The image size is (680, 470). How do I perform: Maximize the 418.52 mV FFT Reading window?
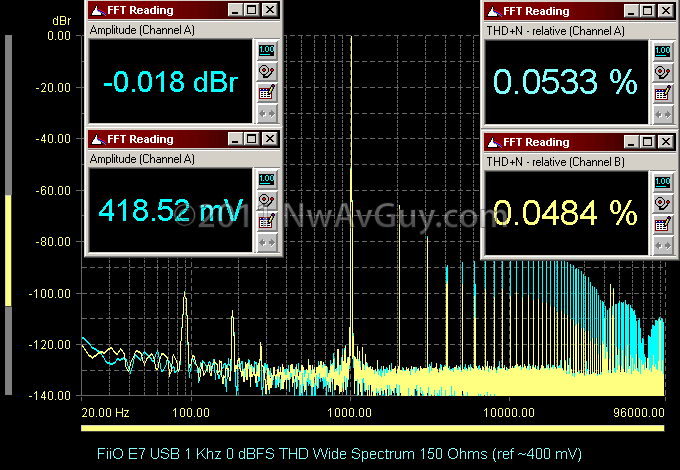(252, 139)
